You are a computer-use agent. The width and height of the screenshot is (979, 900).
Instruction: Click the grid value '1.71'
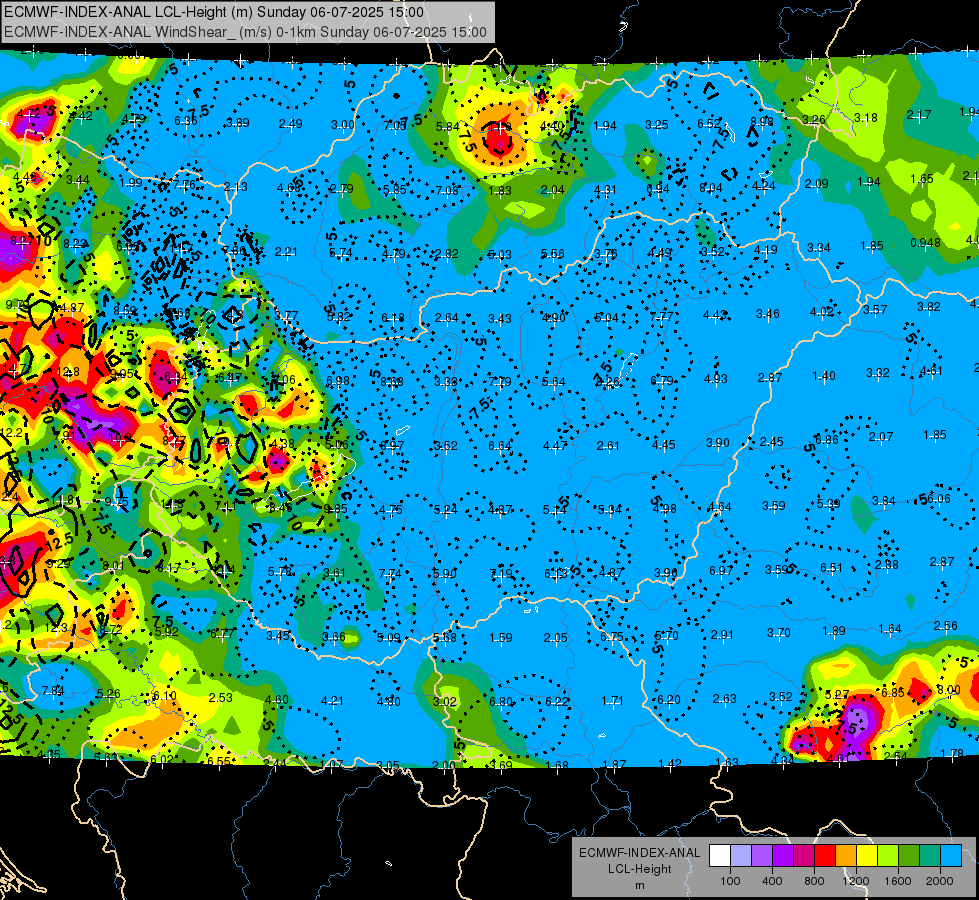tap(612, 701)
